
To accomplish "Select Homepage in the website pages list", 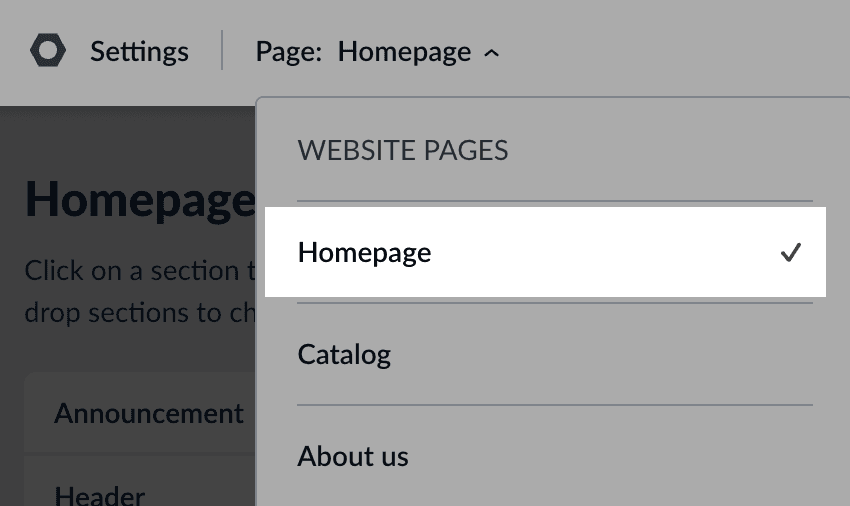I will [x=365, y=253].
